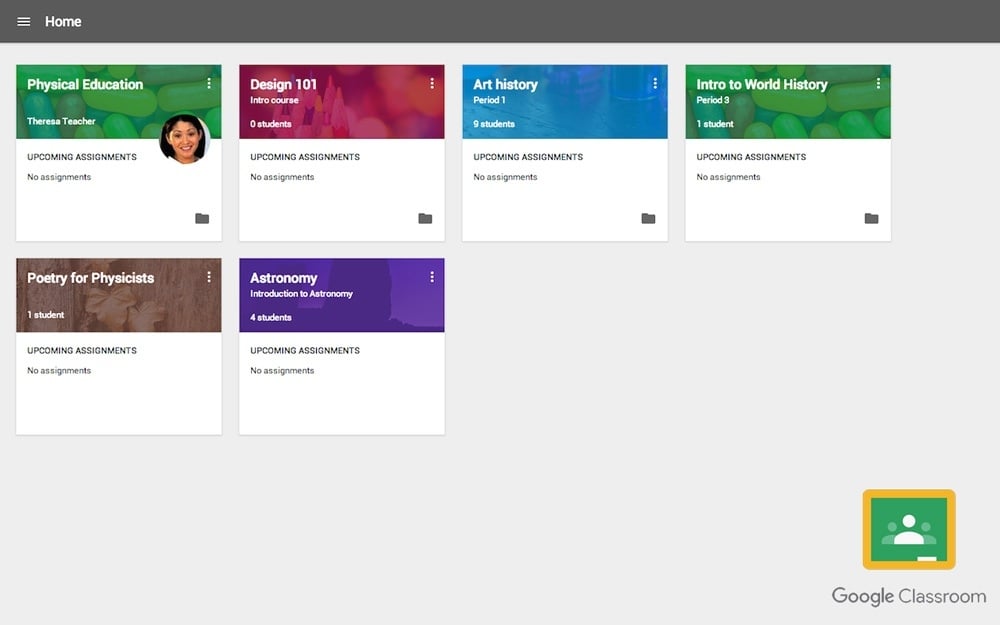Screen dimensions: 1000x625
Task: Open Poetry for Physicists options menu
Action: pos(210,277)
